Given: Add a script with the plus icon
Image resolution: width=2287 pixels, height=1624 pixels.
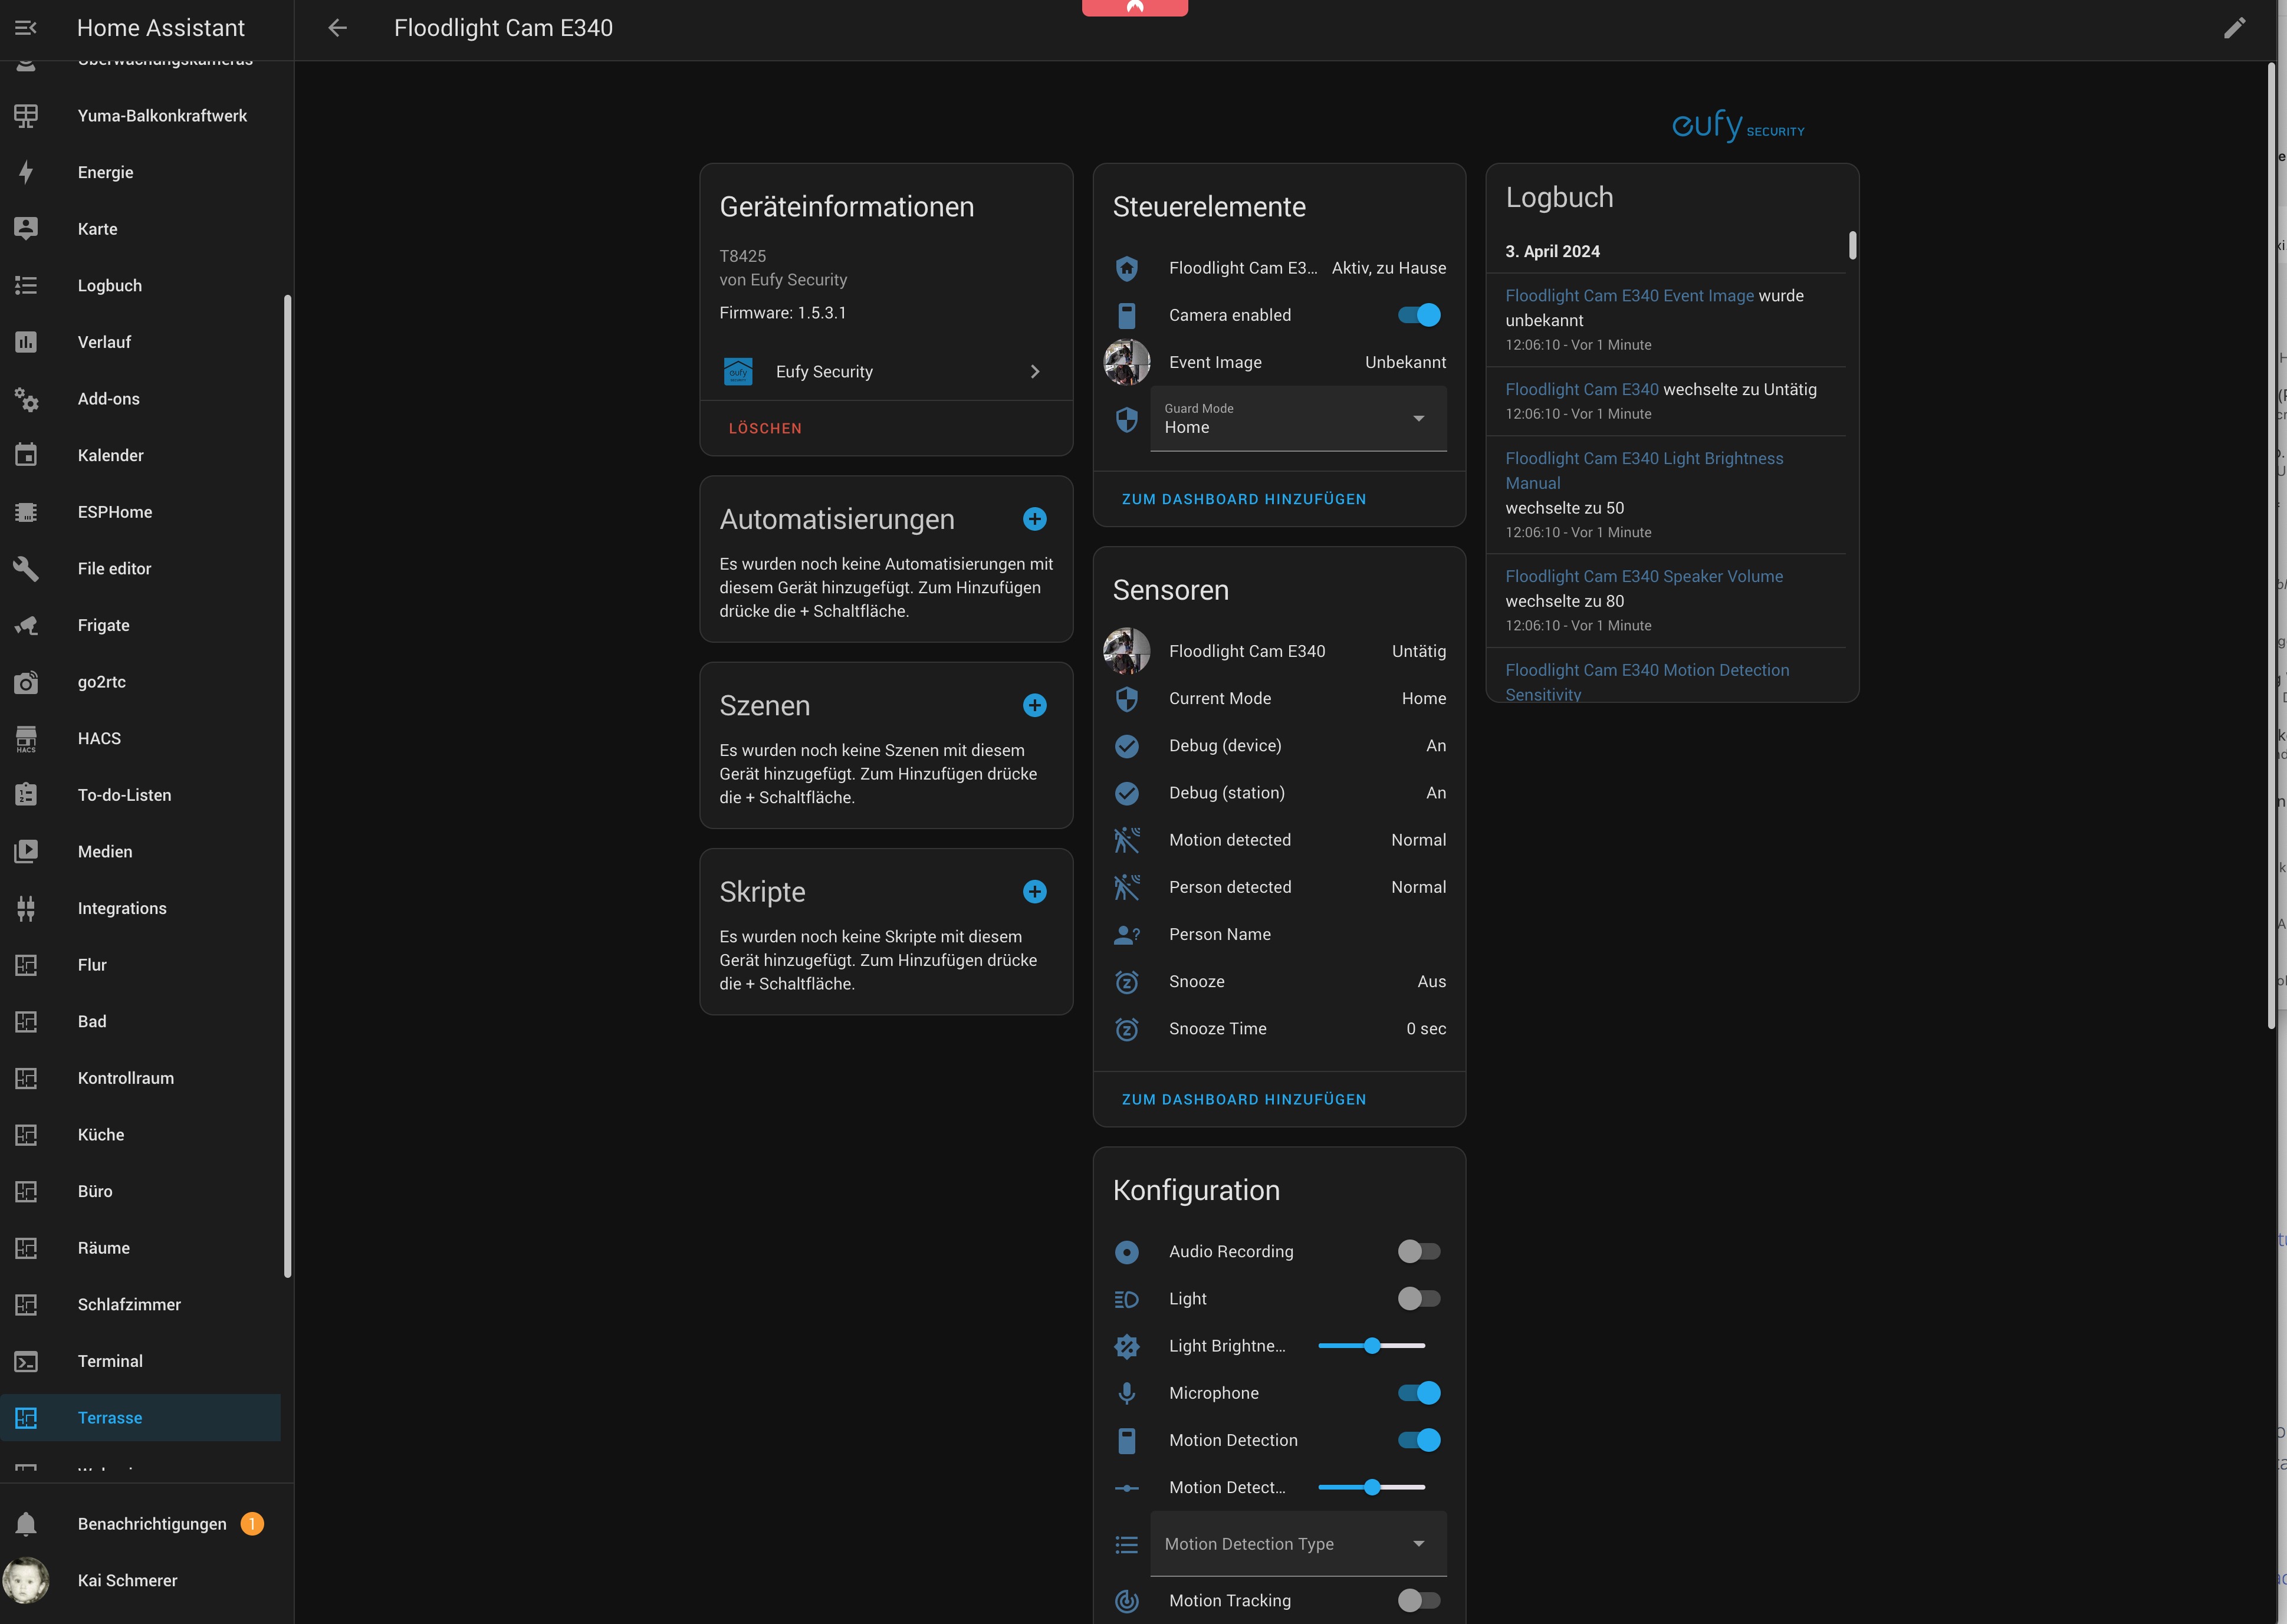Looking at the screenshot, I should click(1034, 892).
